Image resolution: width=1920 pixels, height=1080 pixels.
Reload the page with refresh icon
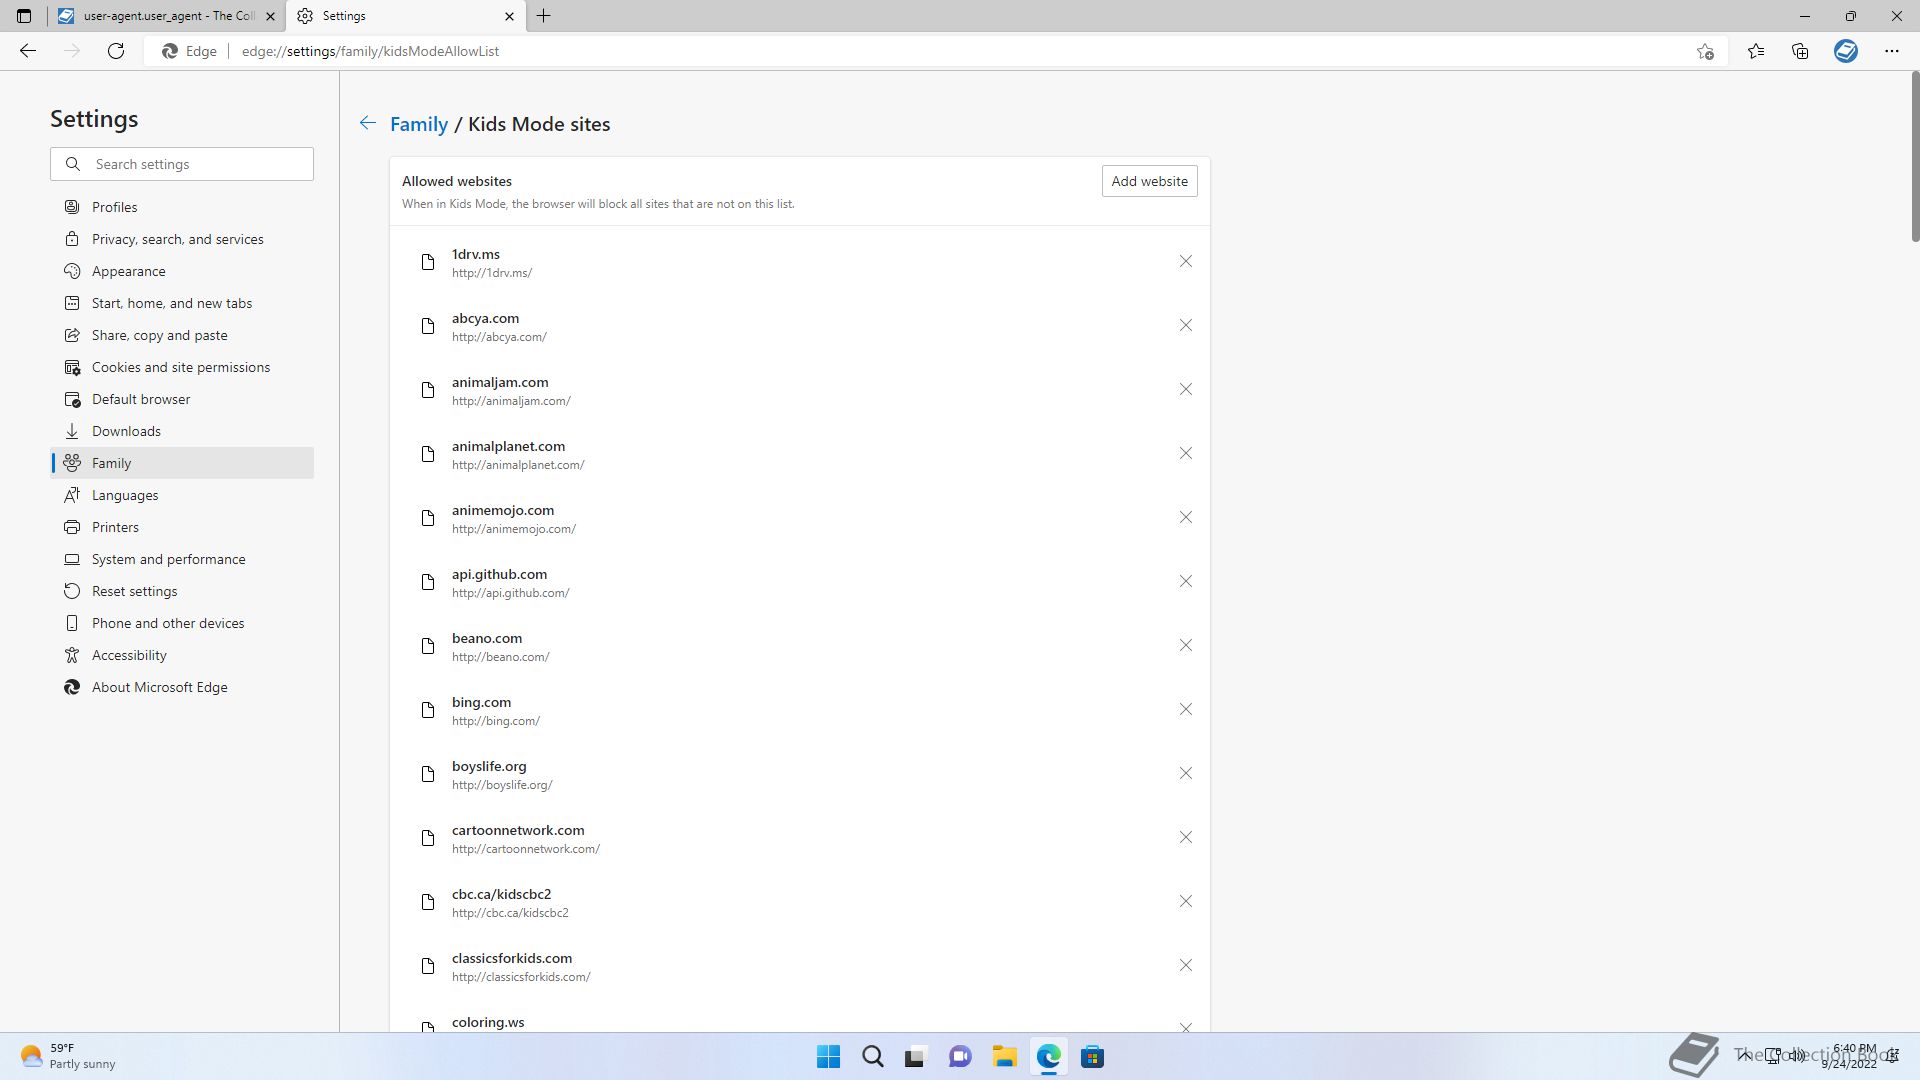tap(116, 51)
